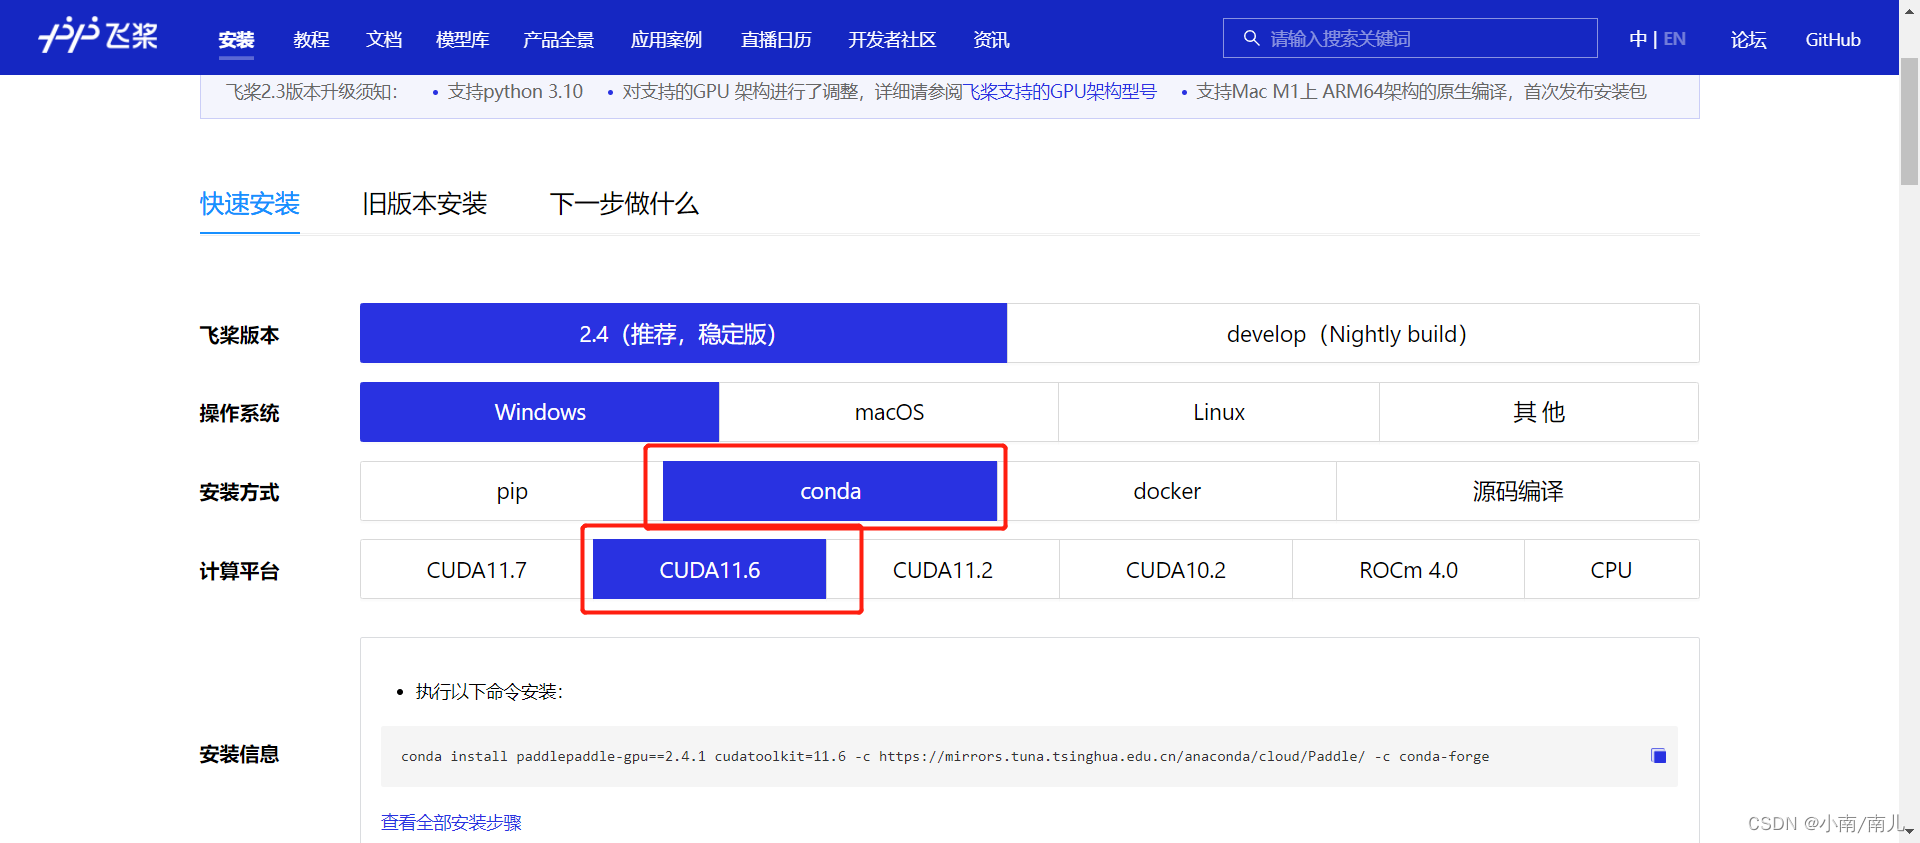Click the page vertical scrollbar thumb
Screen dimensions: 1920x843
1909,121
